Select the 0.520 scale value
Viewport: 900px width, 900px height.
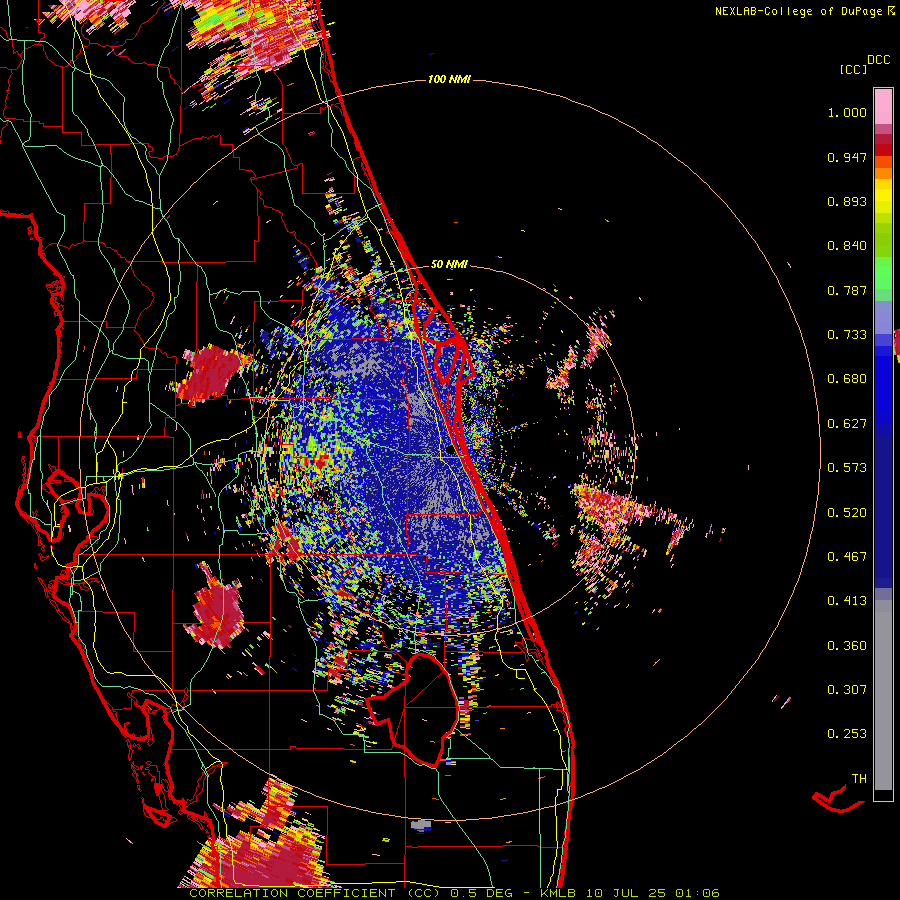click(847, 513)
